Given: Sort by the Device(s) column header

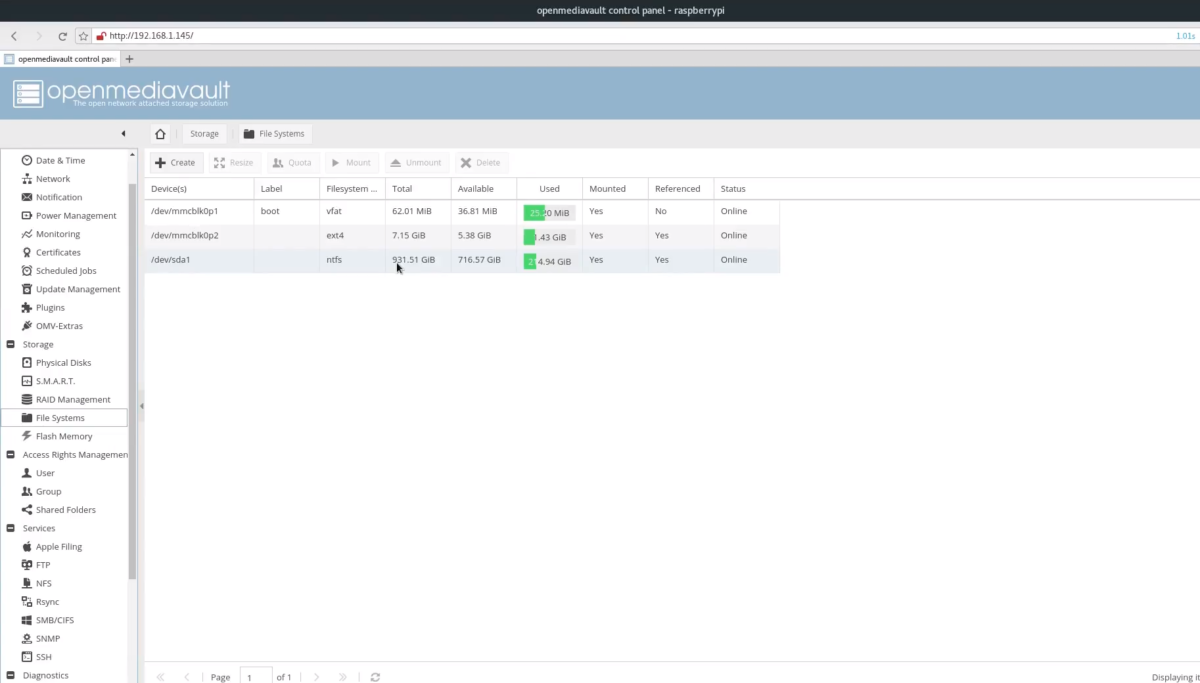Looking at the screenshot, I should (x=199, y=188).
